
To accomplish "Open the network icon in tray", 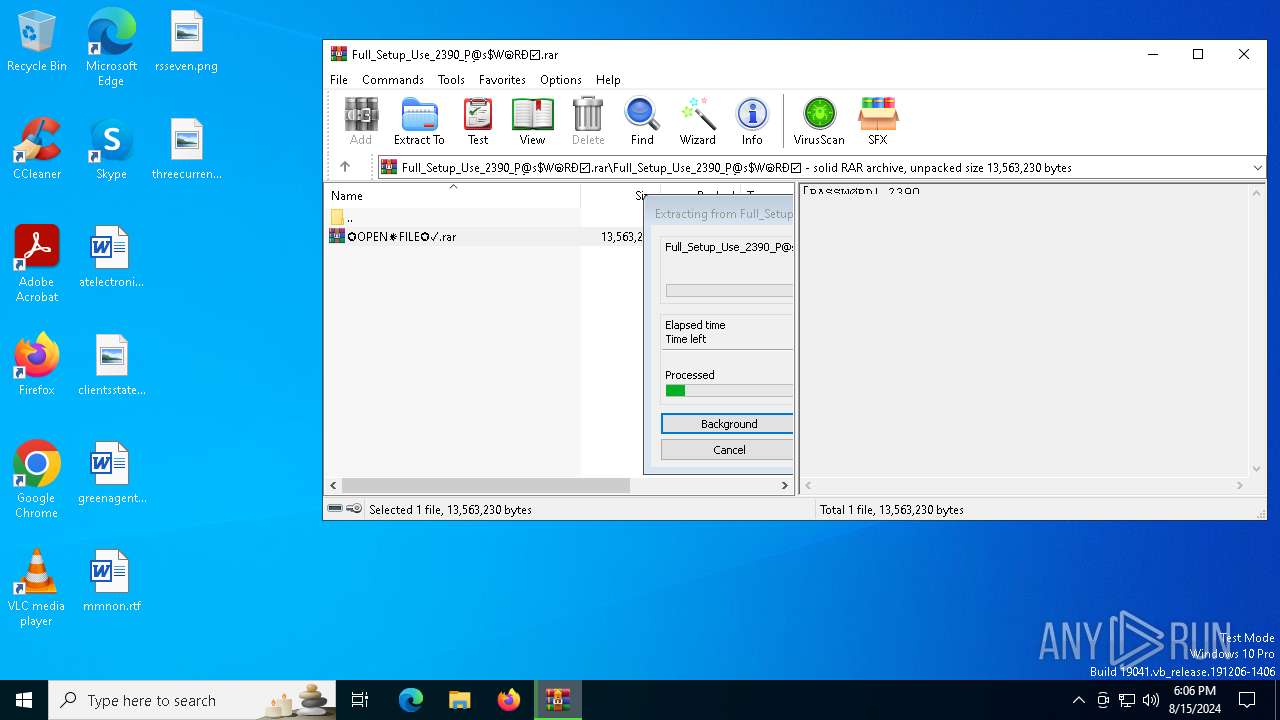I will point(1127,700).
